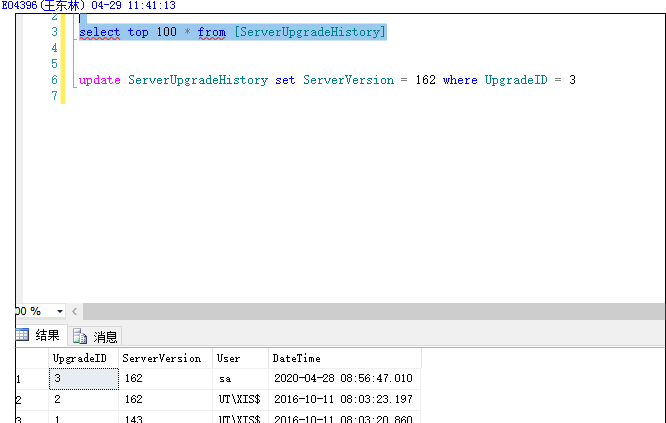Image resolution: width=666 pixels, height=423 pixels.
Task: Click the results grid icon on 结果 tab
Action: [22, 336]
